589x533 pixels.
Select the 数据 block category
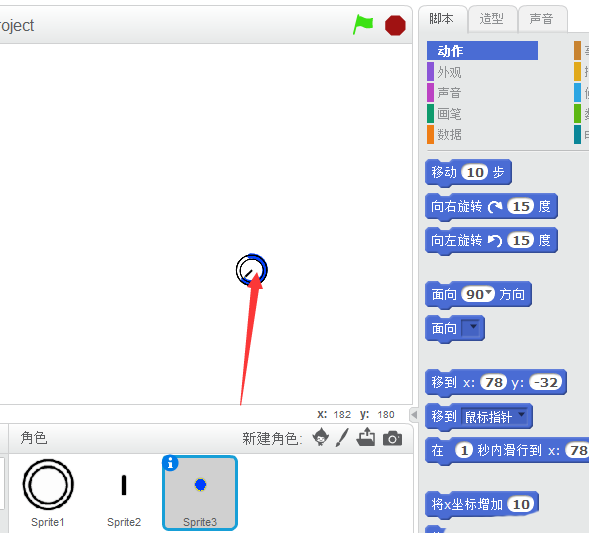pos(449,134)
